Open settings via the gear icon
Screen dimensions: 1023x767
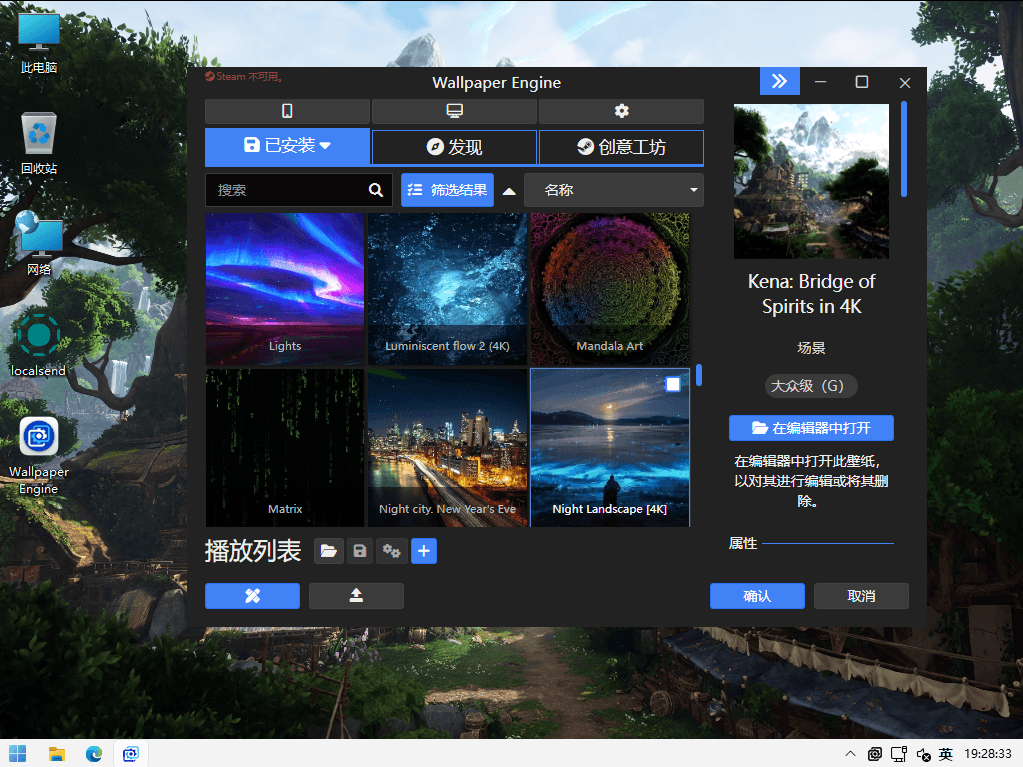[x=621, y=111]
